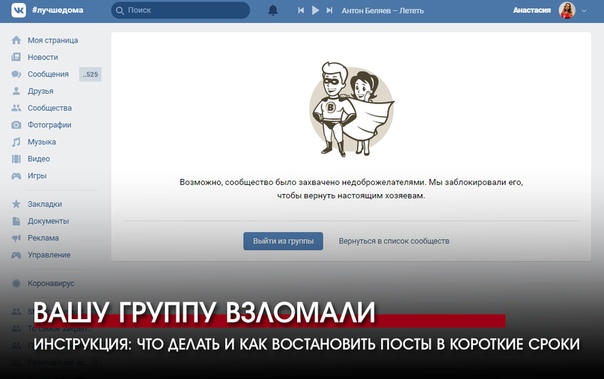The image size is (604, 379).
Task: Go to Моя страница
Action: [53, 40]
